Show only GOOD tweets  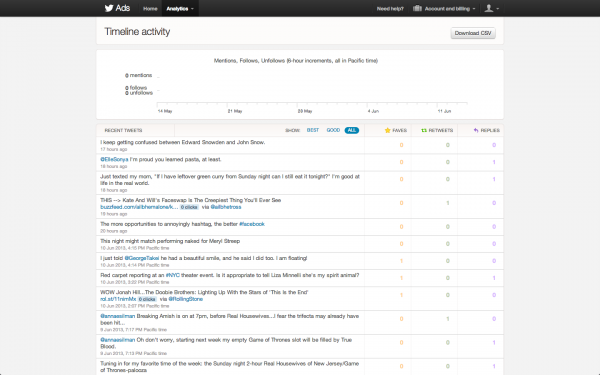point(333,130)
